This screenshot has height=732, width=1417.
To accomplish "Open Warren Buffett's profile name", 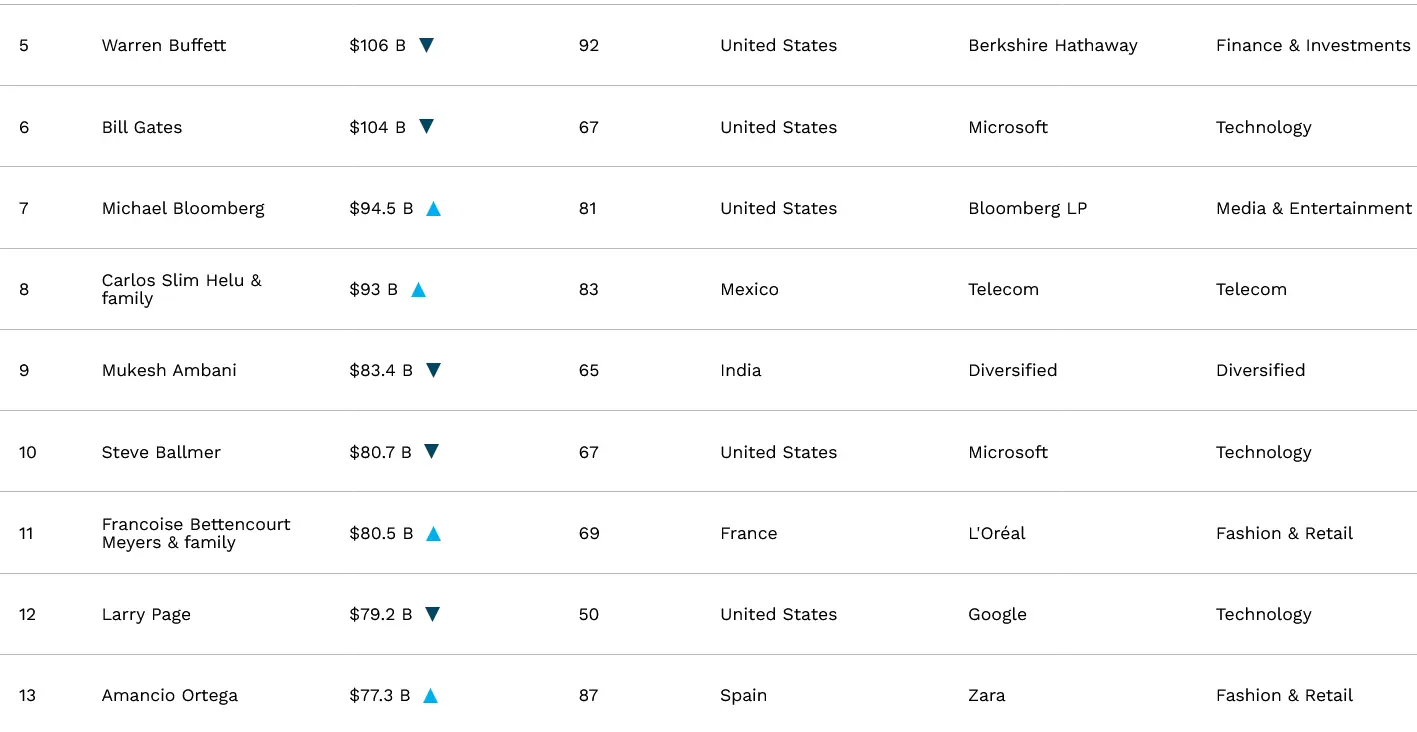I will (x=164, y=45).
